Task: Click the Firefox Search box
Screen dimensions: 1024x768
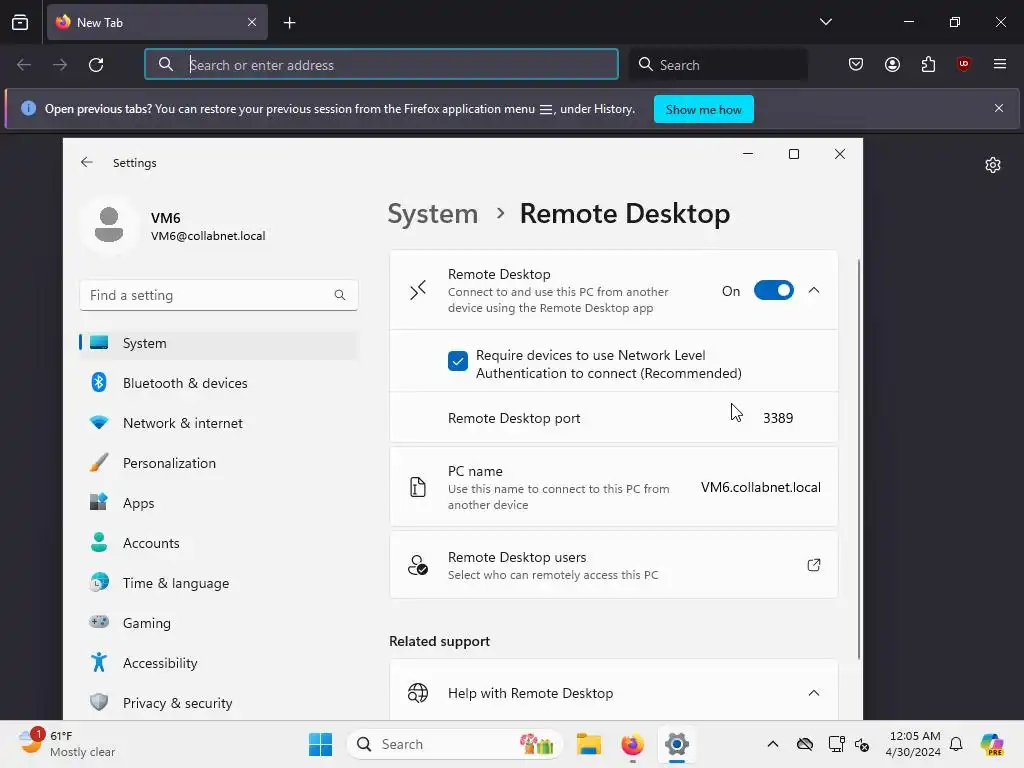Action: 718,65
